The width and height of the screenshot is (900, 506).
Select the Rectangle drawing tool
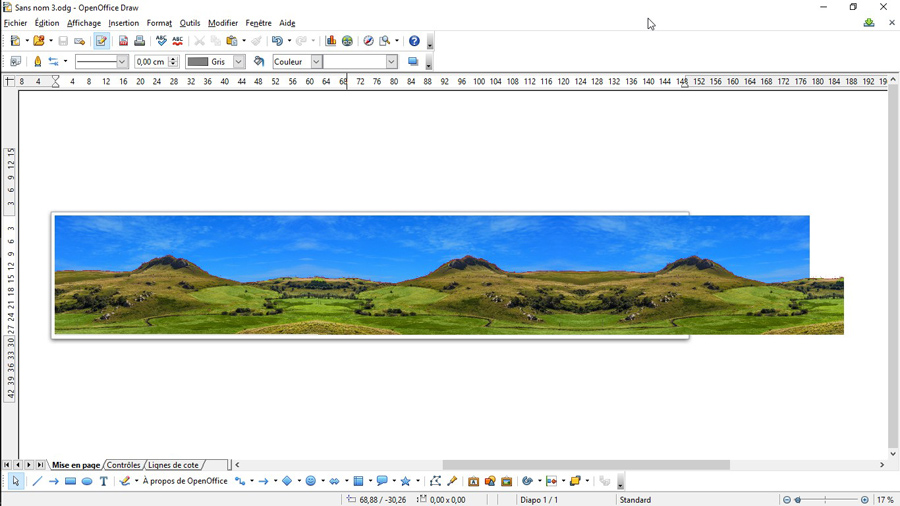coord(70,481)
